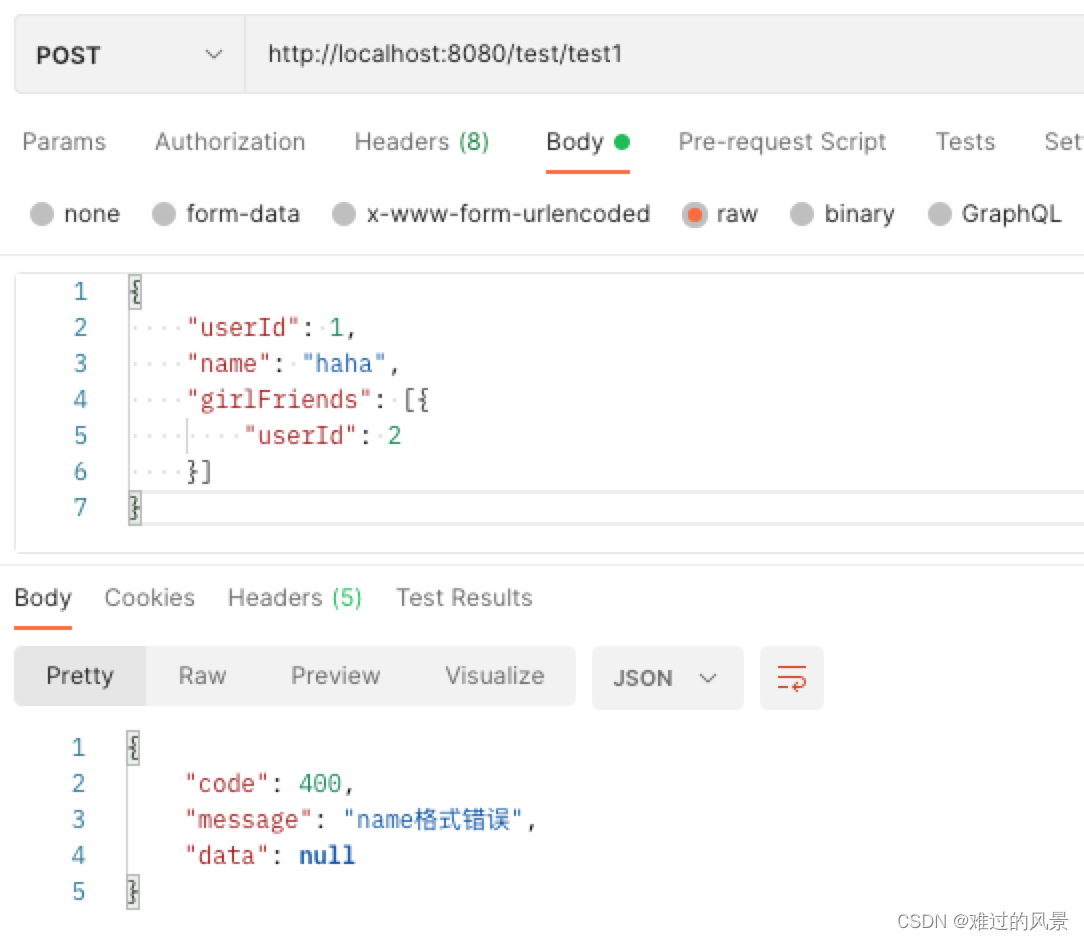Switch response view to Preview

click(335, 676)
